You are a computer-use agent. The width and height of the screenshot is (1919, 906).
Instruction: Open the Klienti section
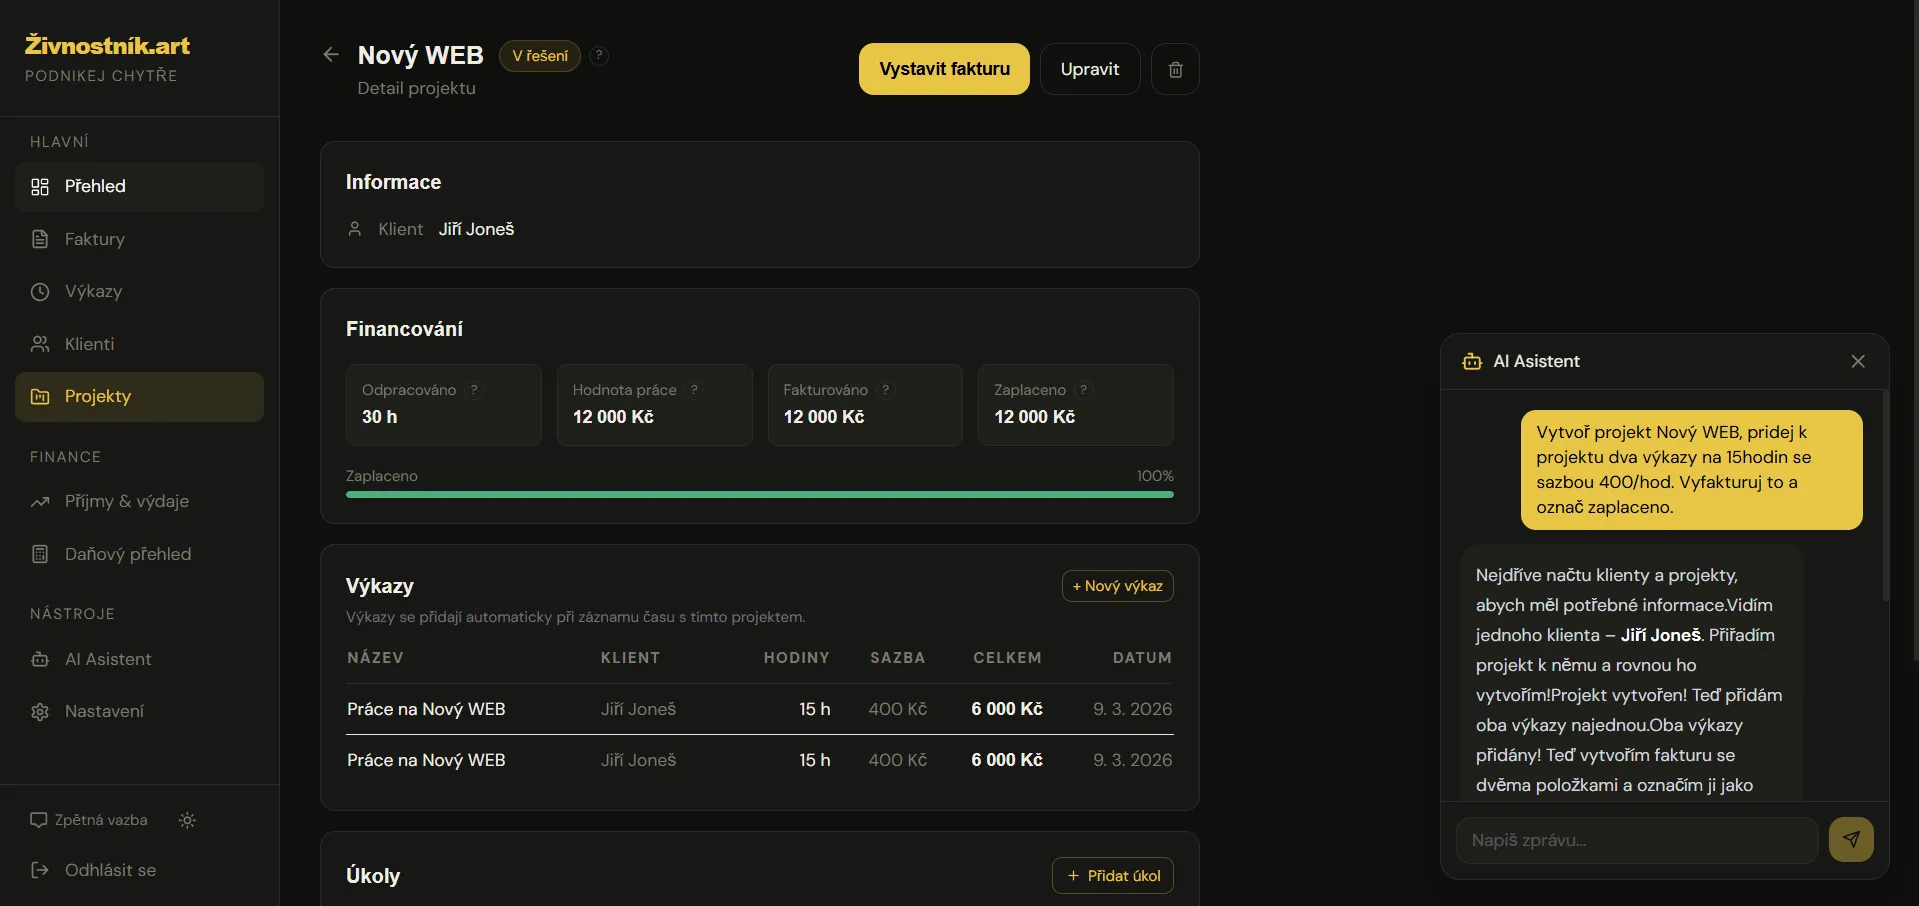coord(89,344)
